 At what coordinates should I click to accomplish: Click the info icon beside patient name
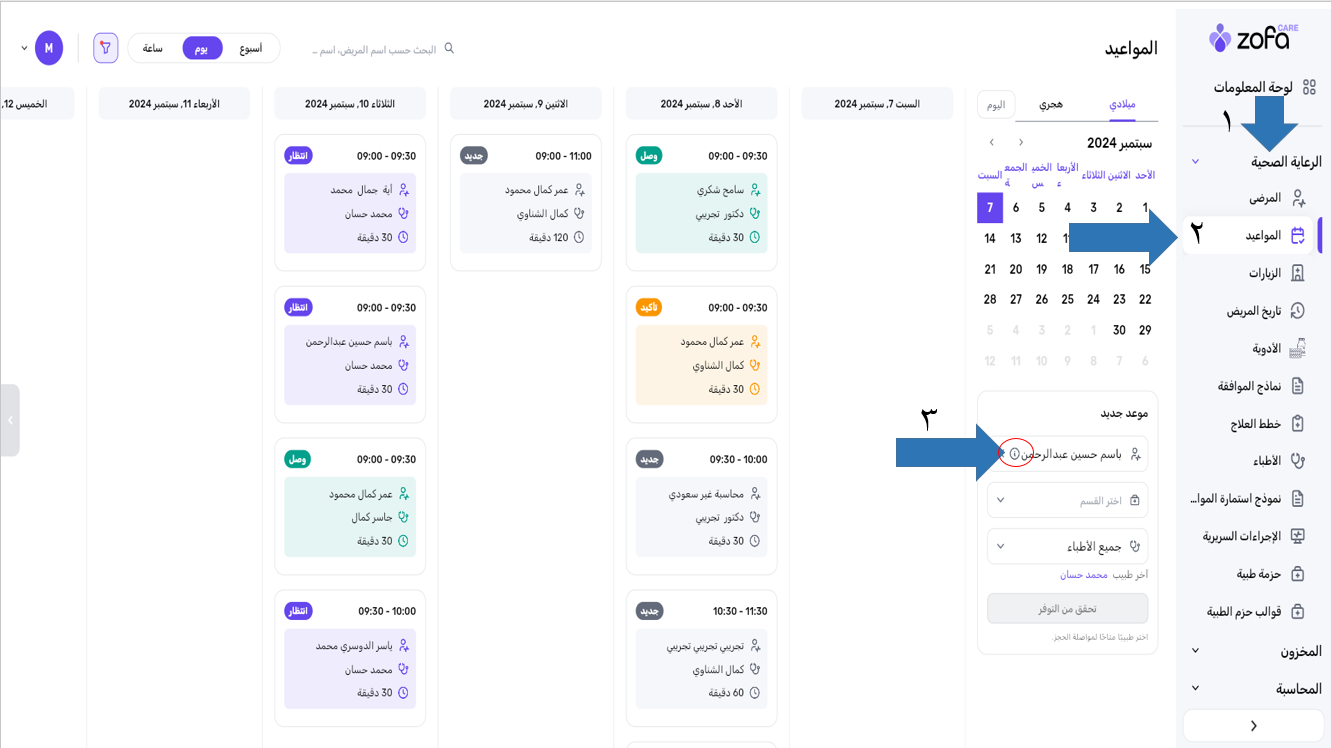pyautogui.click(x=1014, y=454)
